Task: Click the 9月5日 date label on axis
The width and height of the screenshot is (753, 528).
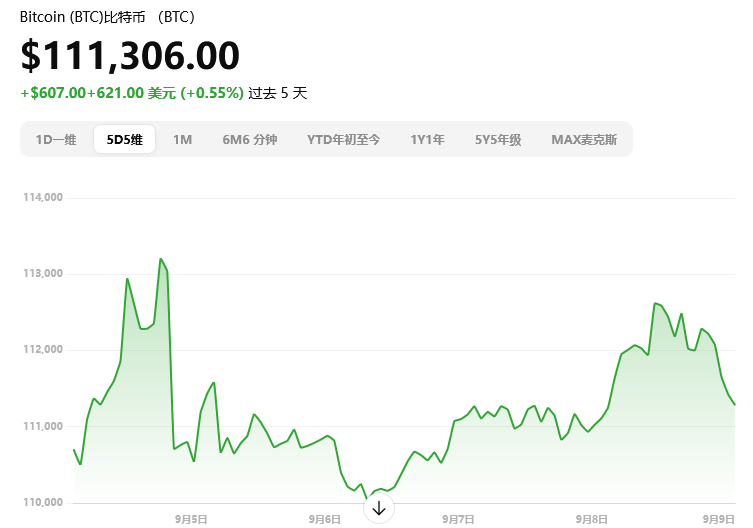Action: coord(190,519)
